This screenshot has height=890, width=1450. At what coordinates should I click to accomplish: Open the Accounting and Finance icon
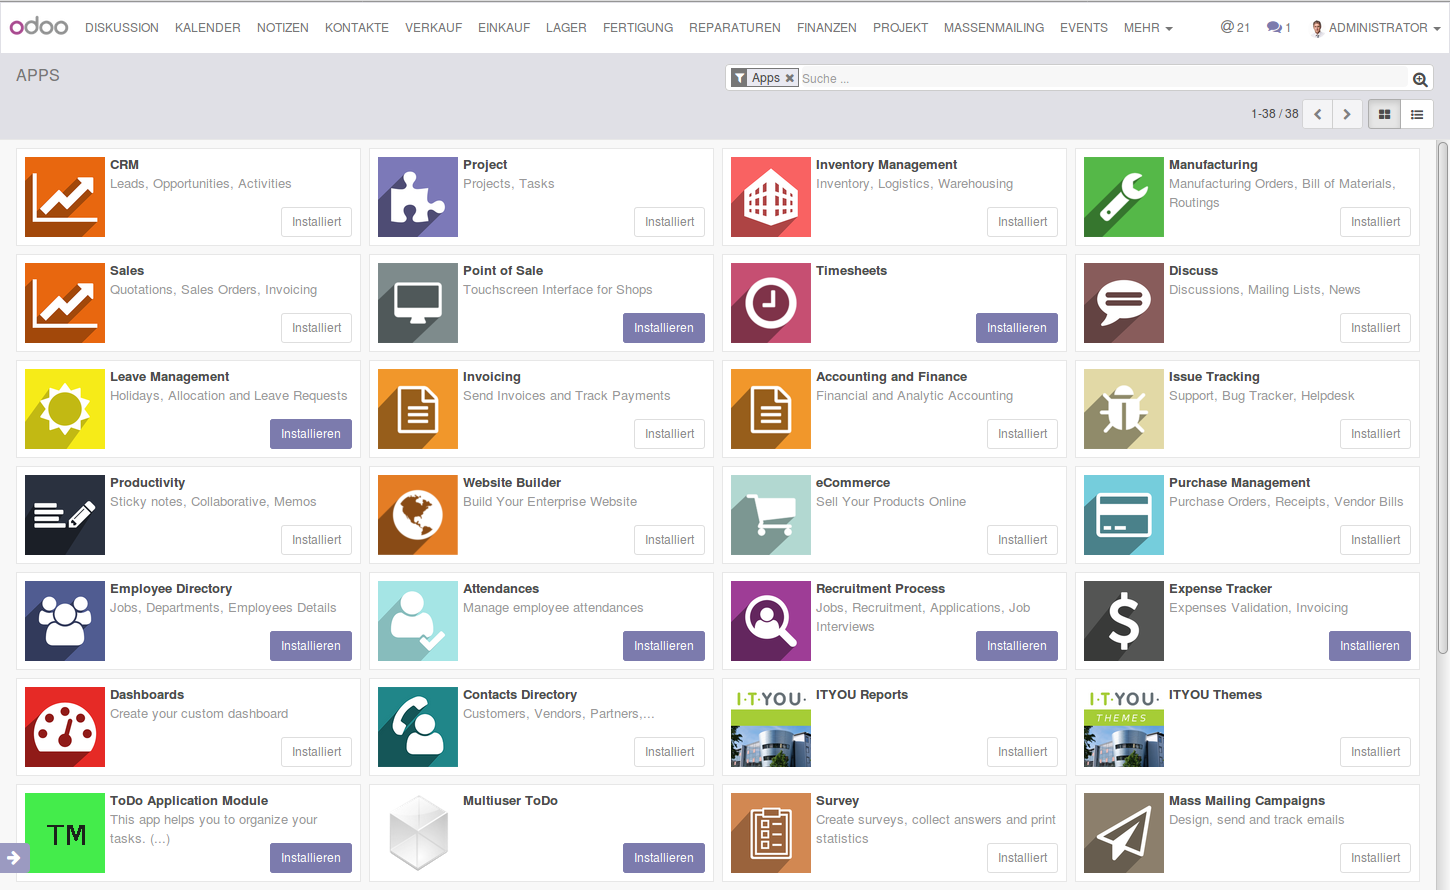click(771, 409)
